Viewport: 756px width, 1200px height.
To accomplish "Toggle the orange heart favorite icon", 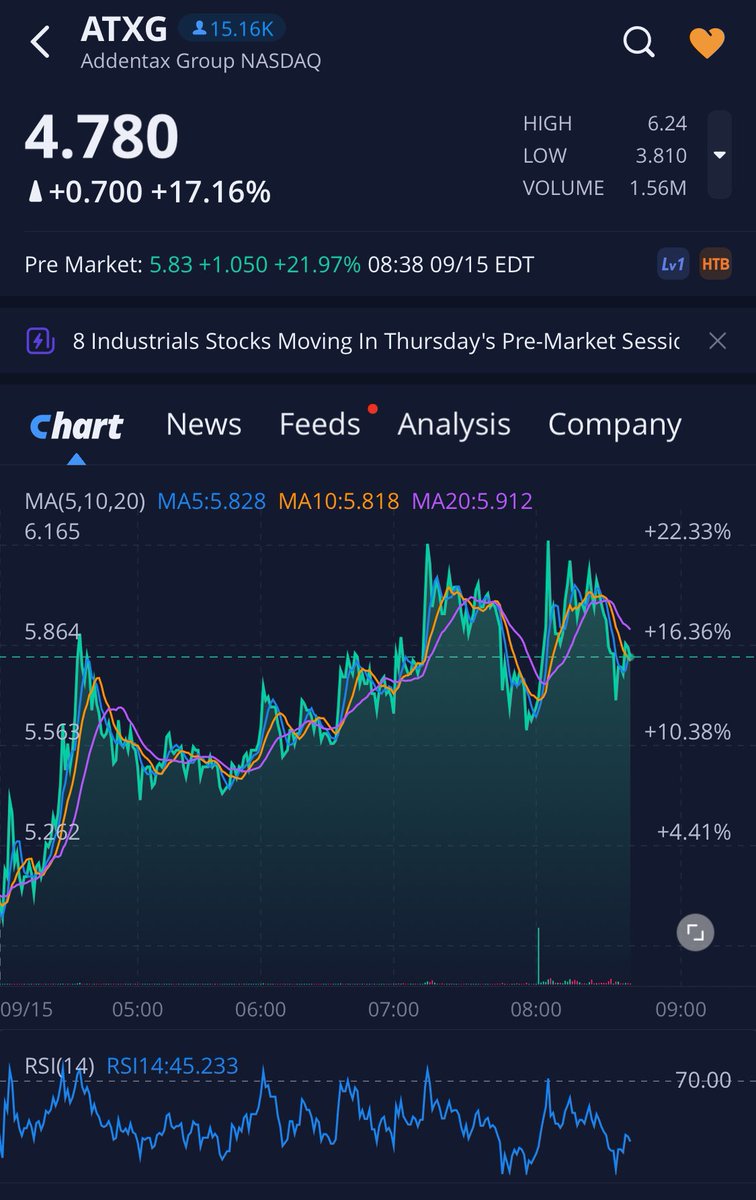I will [x=707, y=43].
